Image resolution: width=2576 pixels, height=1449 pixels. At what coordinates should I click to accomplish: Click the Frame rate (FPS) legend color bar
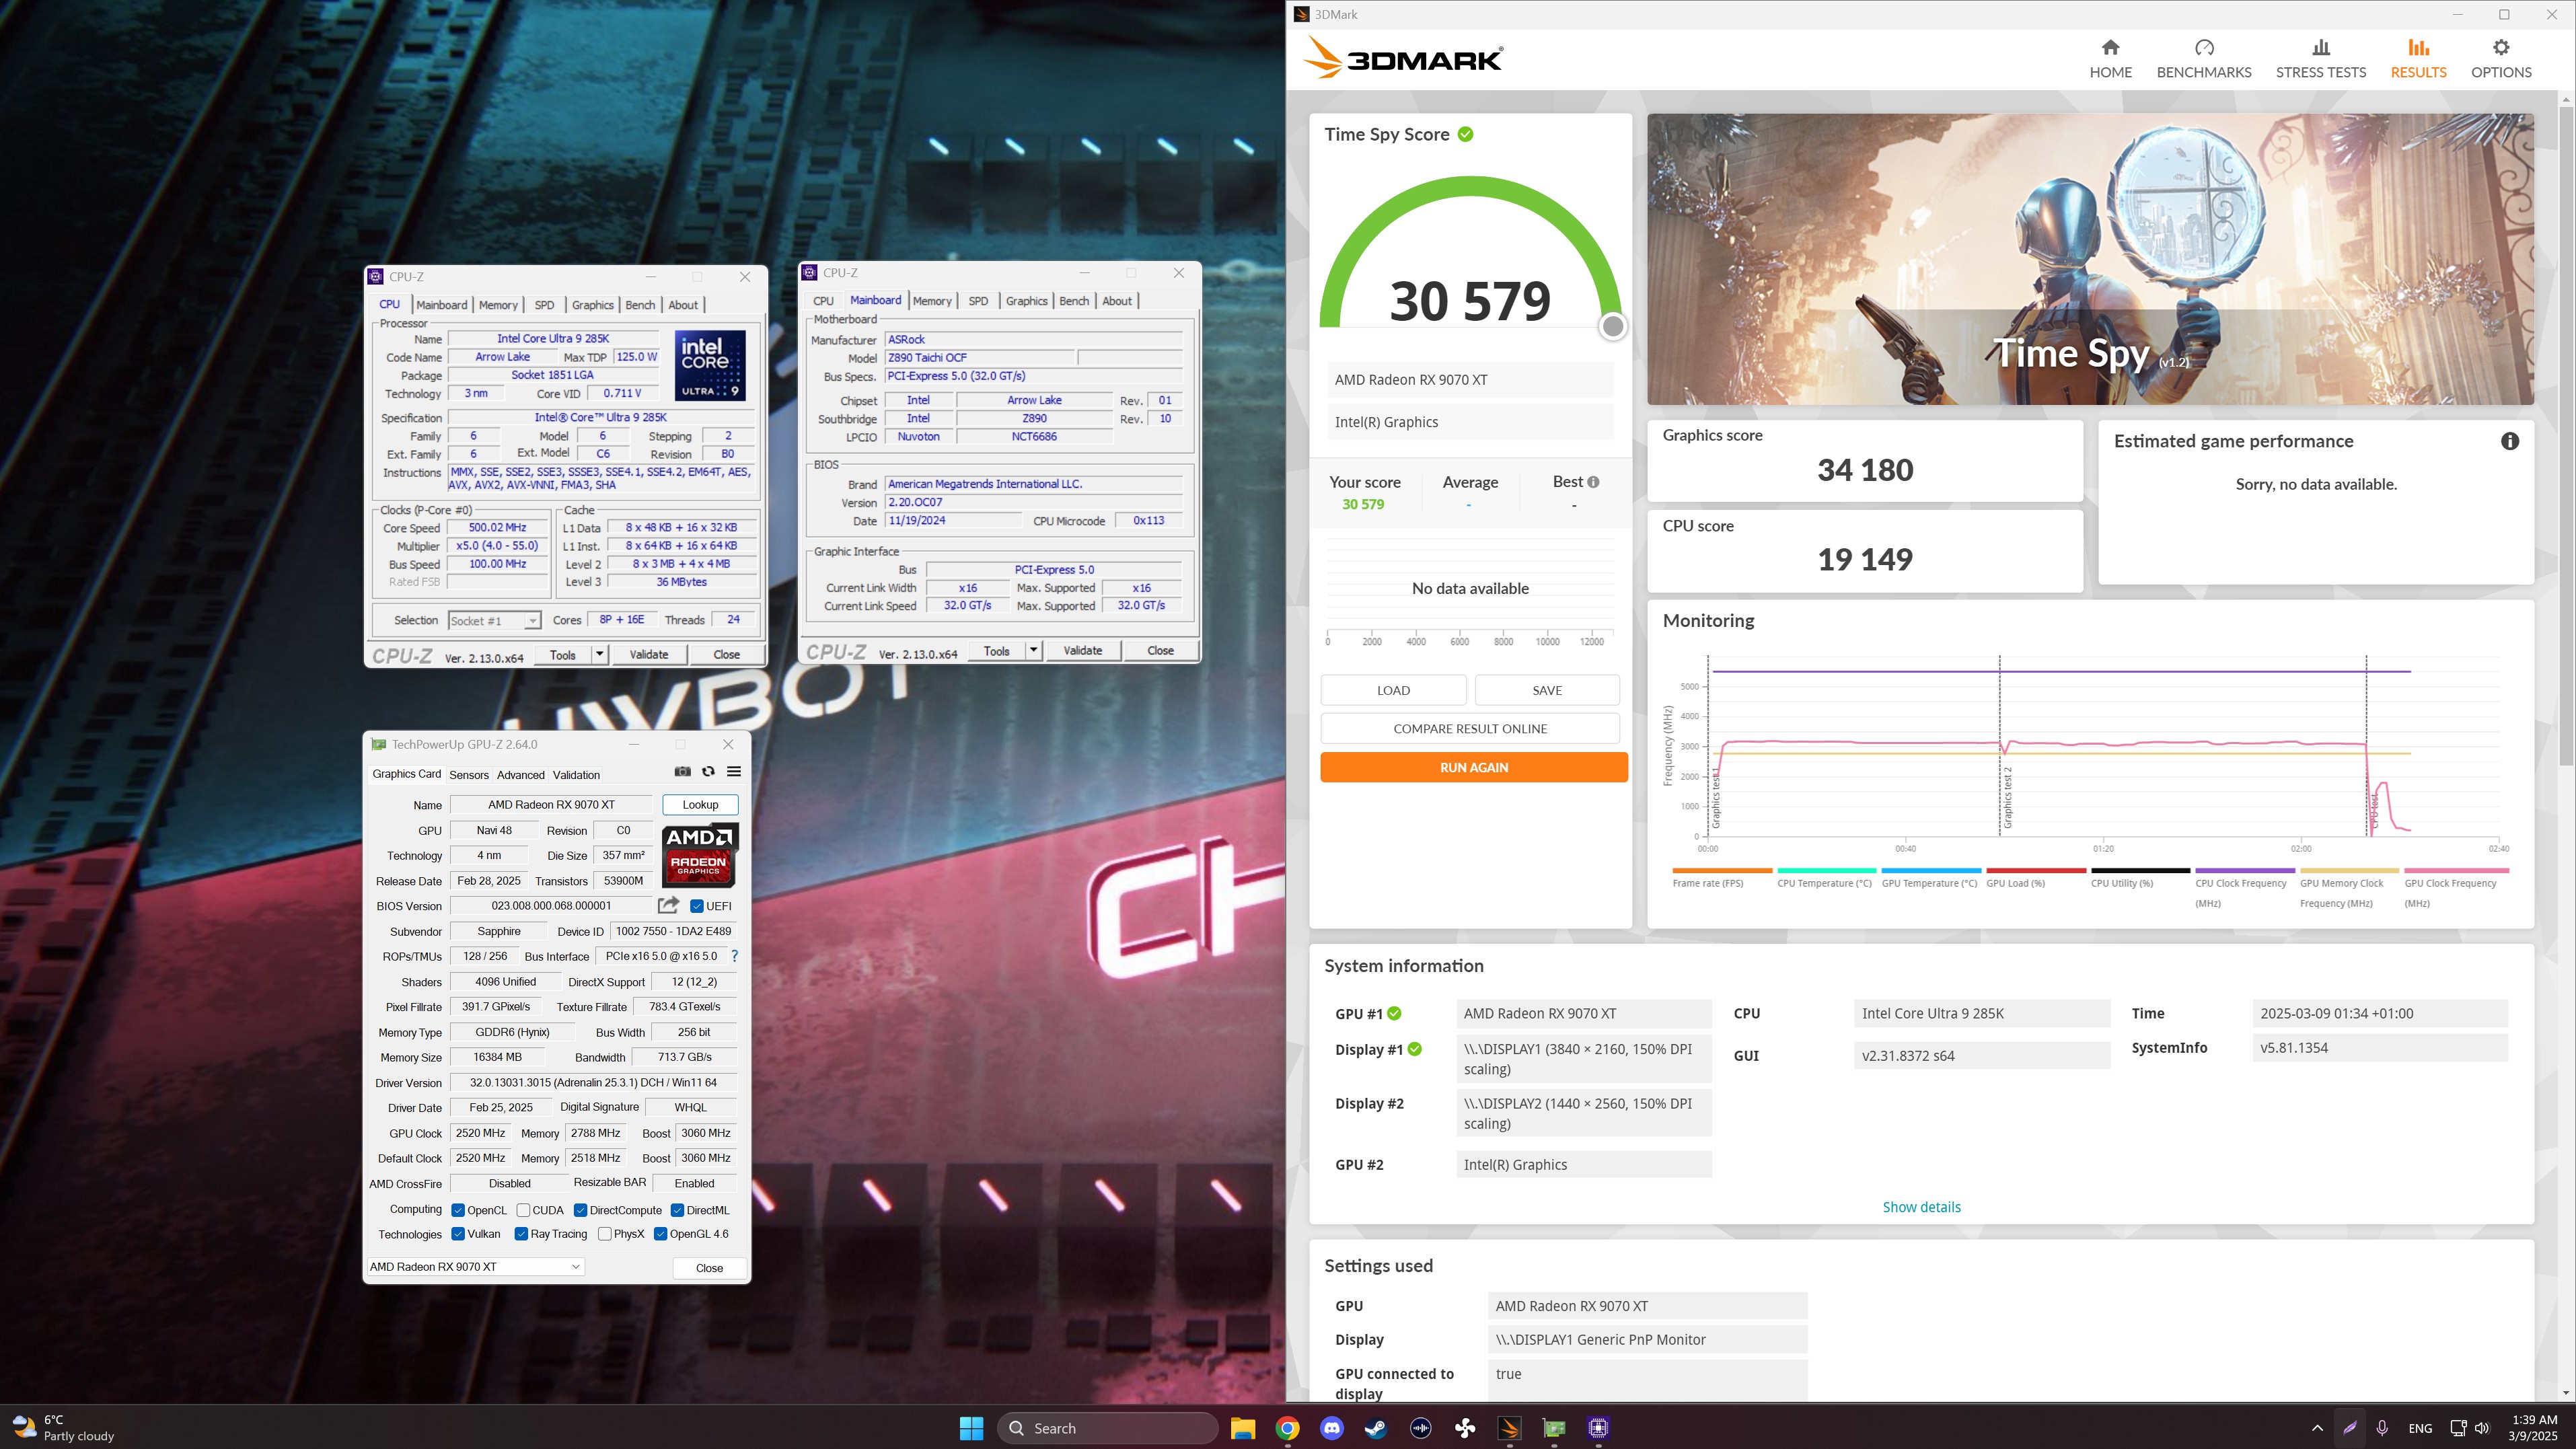click(x=1722, y=870)
